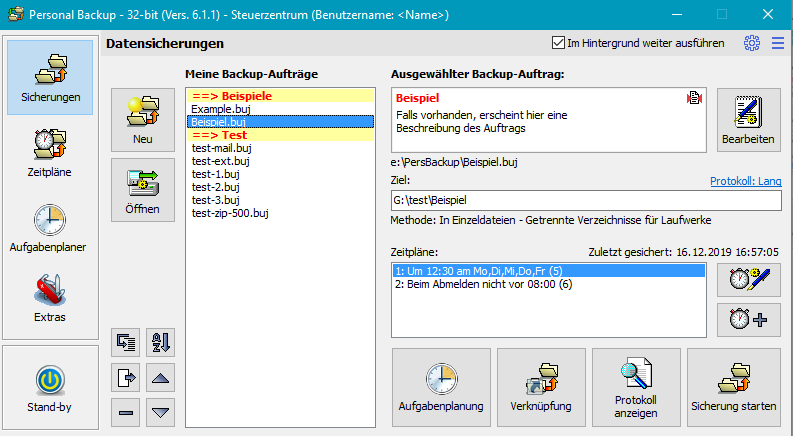This screenshot has width=793, height=436.
Task: Click the Stand-by power button
Action: (50, 388)
